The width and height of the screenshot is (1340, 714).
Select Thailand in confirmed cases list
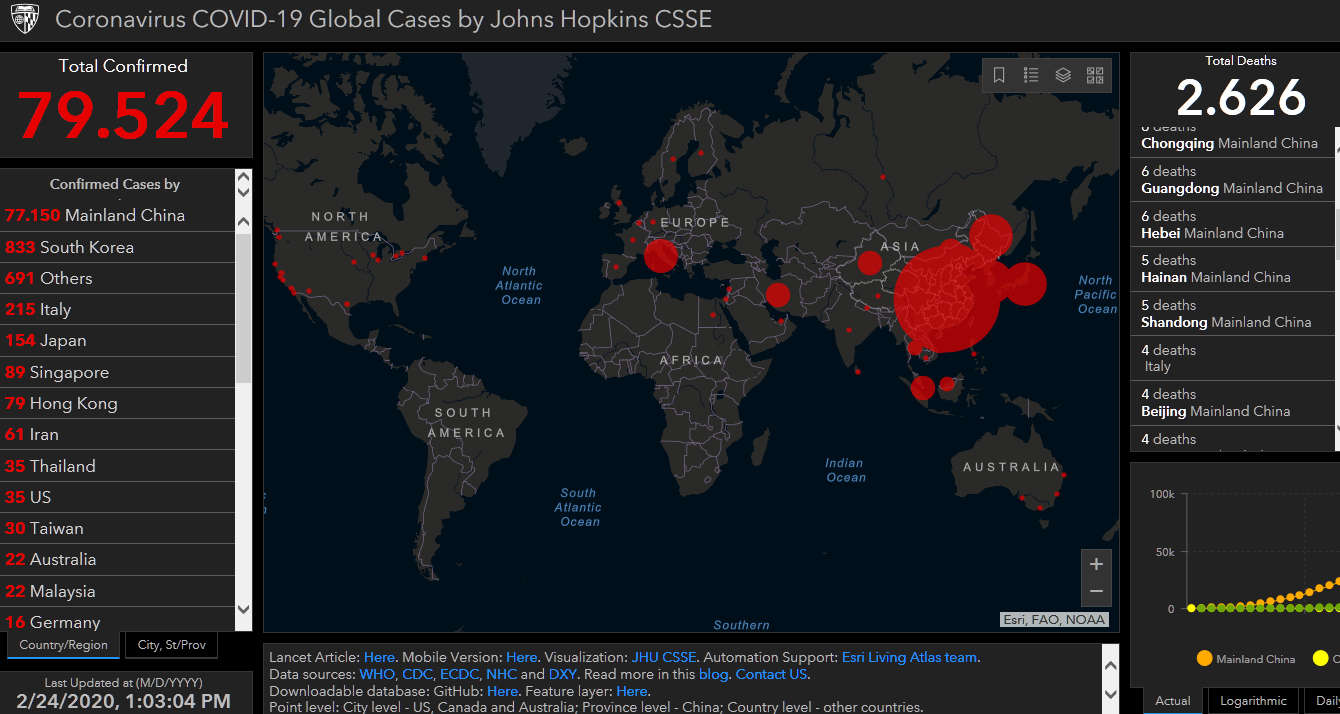click(x=118, y=466)
